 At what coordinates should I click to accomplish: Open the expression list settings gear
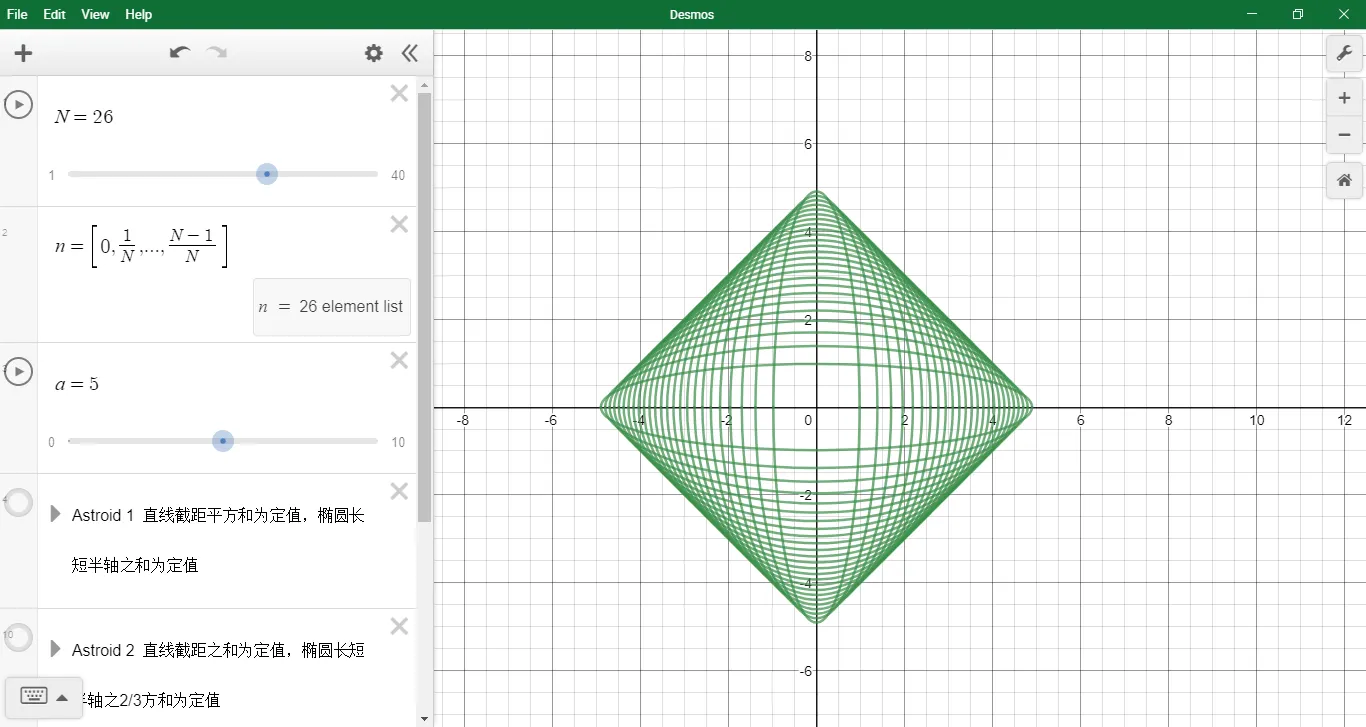click(373, 54)
